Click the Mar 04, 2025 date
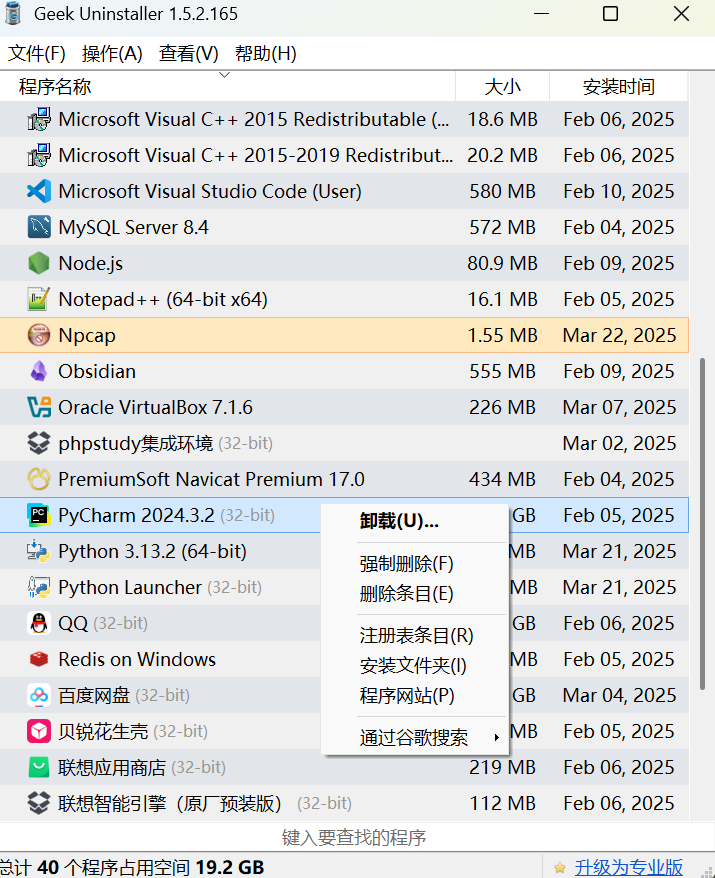The height and width of the screenshot is (878, 715). [619, 695]
